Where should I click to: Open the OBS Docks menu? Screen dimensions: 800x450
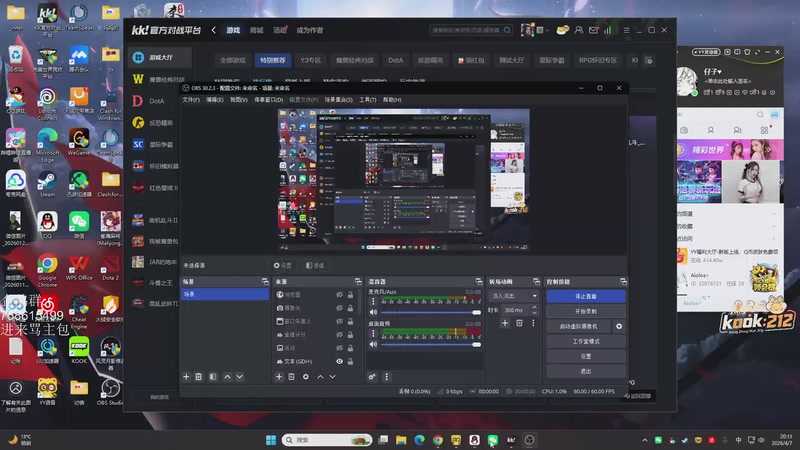click(268, 99)
